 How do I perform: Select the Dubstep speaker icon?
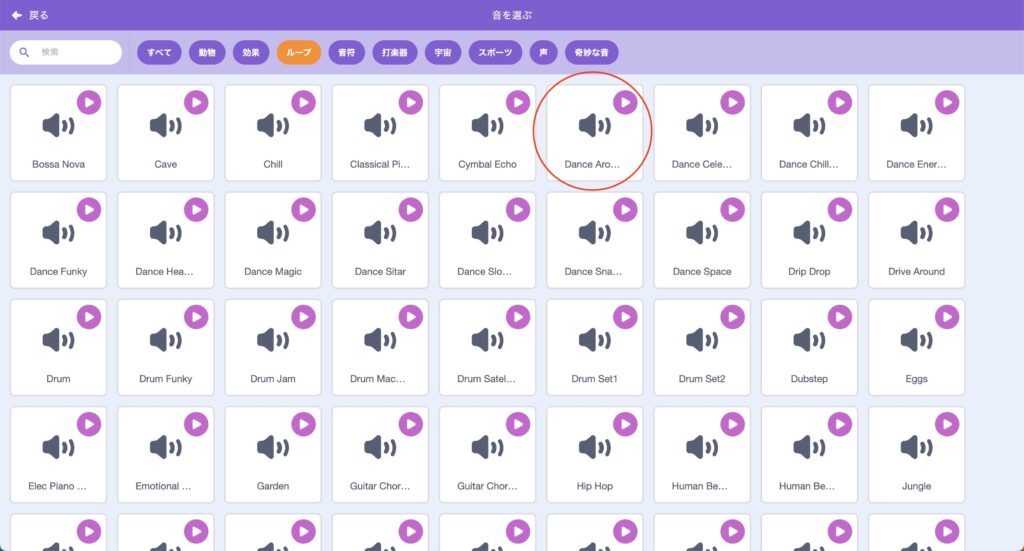809,339
